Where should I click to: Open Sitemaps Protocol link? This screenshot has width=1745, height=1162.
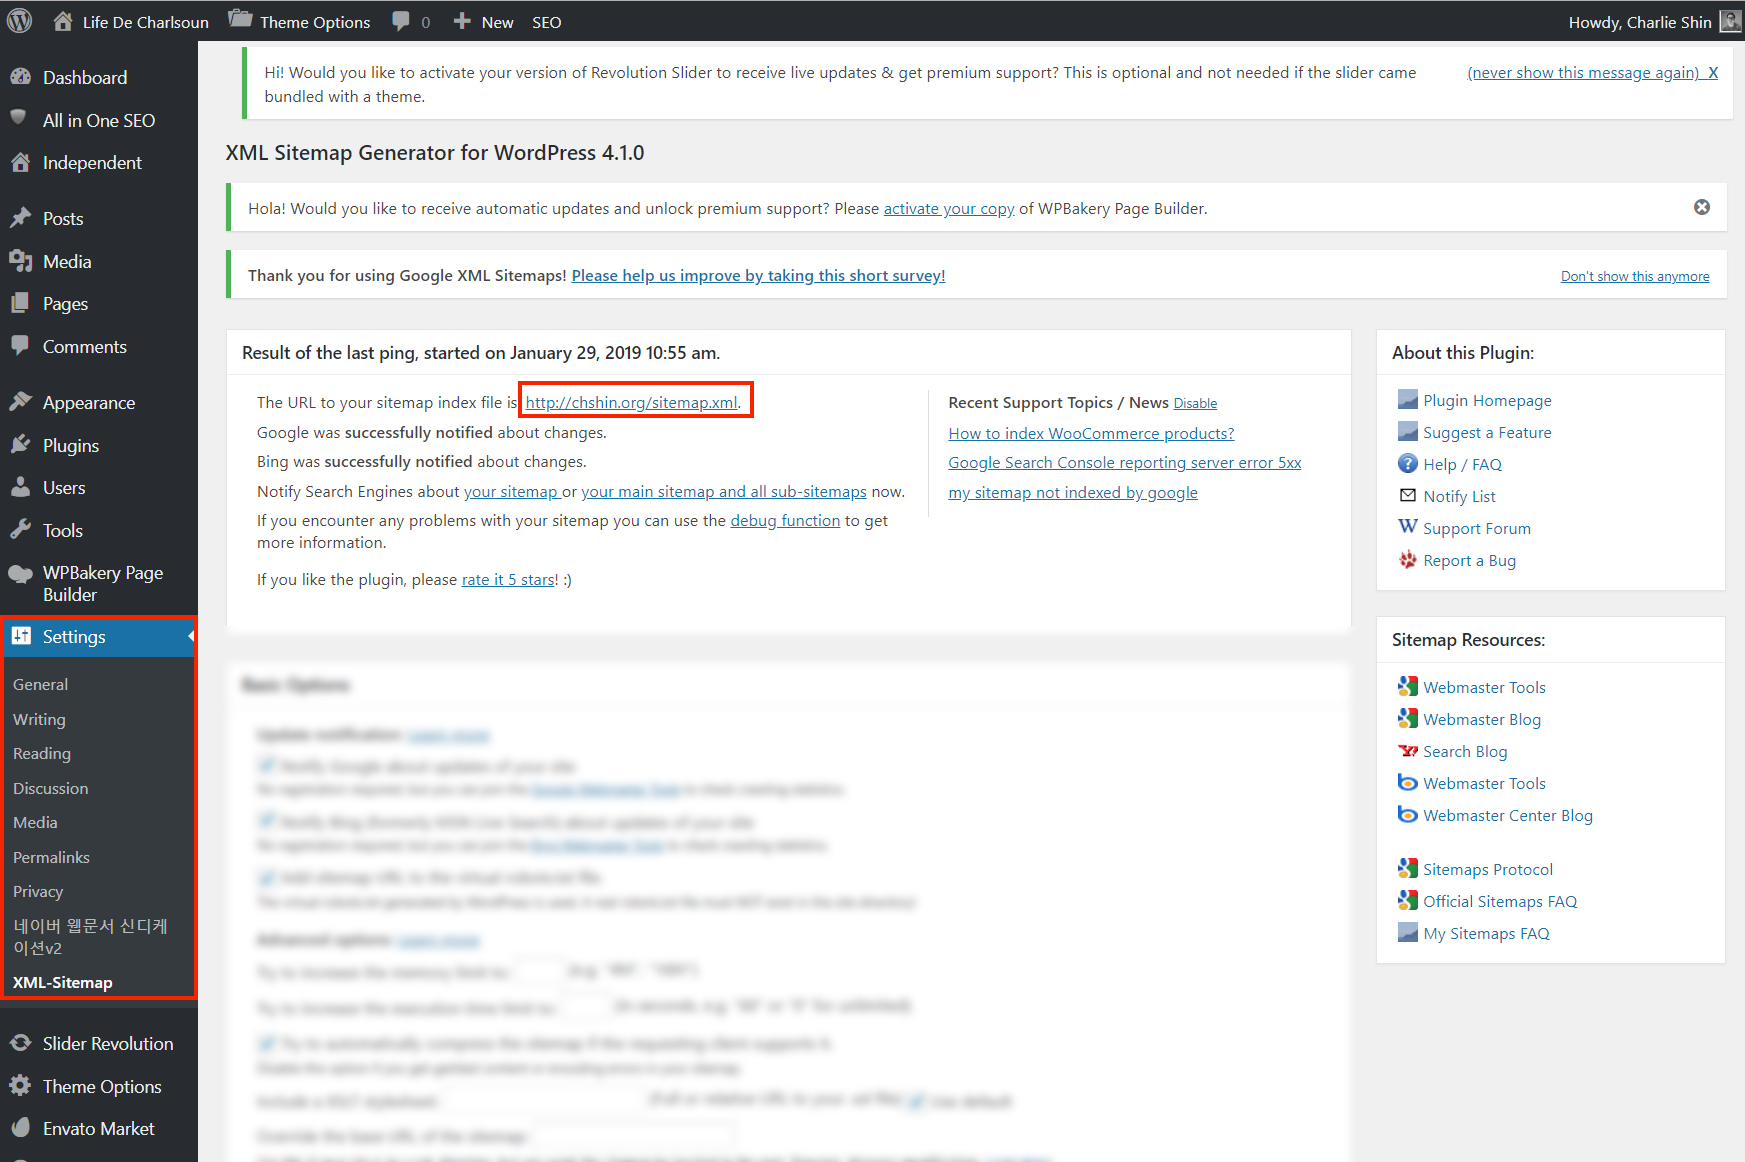coord(1488,869)
